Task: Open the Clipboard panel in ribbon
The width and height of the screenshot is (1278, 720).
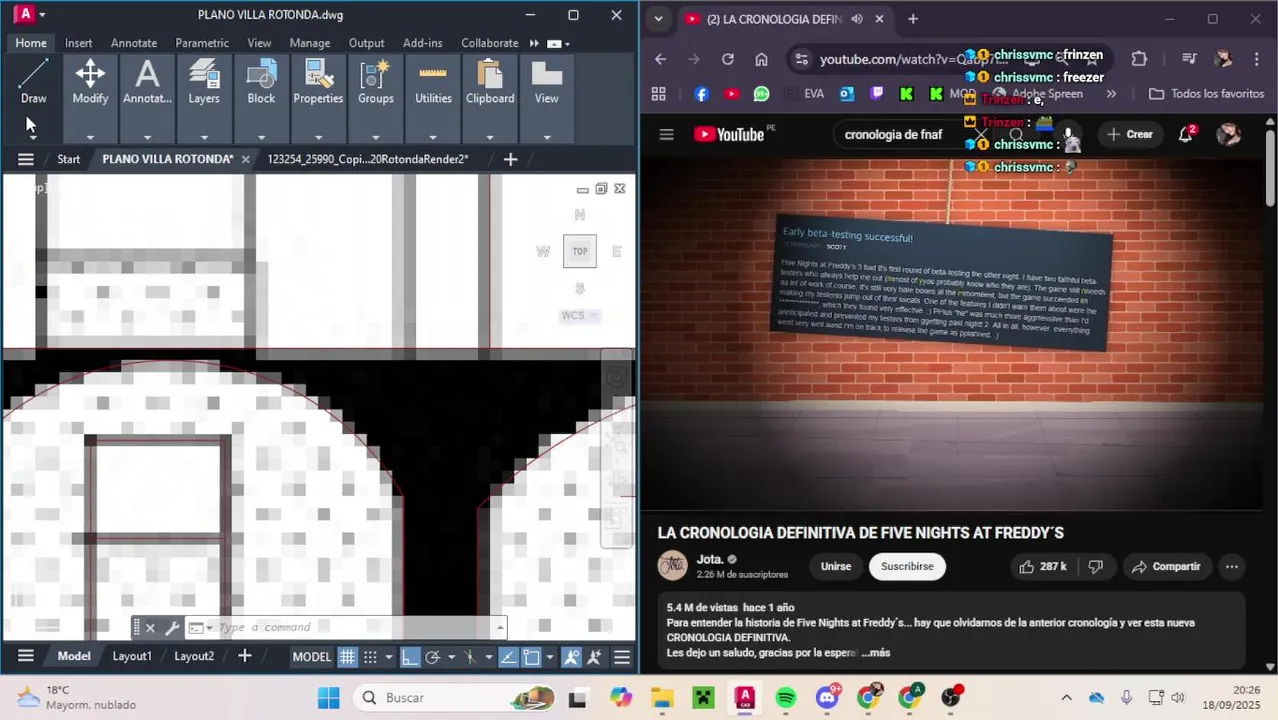Action: pos(490,82)
